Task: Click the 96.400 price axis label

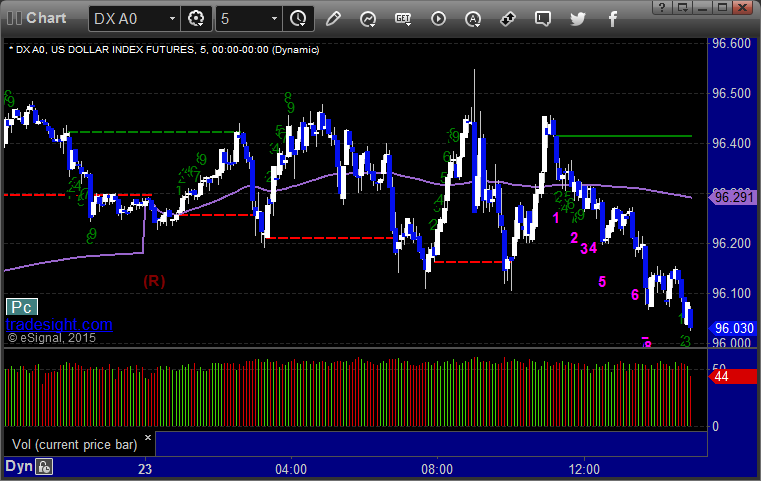Action: tap(731, 143)
